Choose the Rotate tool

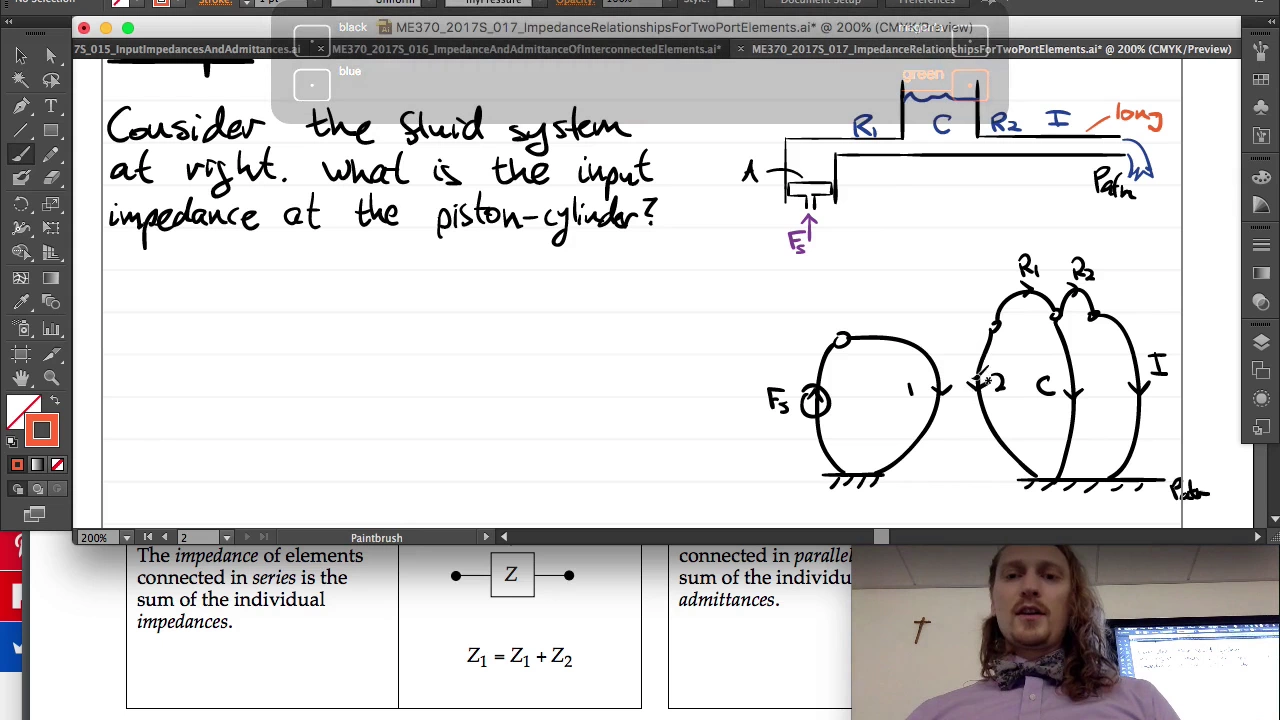click(21, 204)
